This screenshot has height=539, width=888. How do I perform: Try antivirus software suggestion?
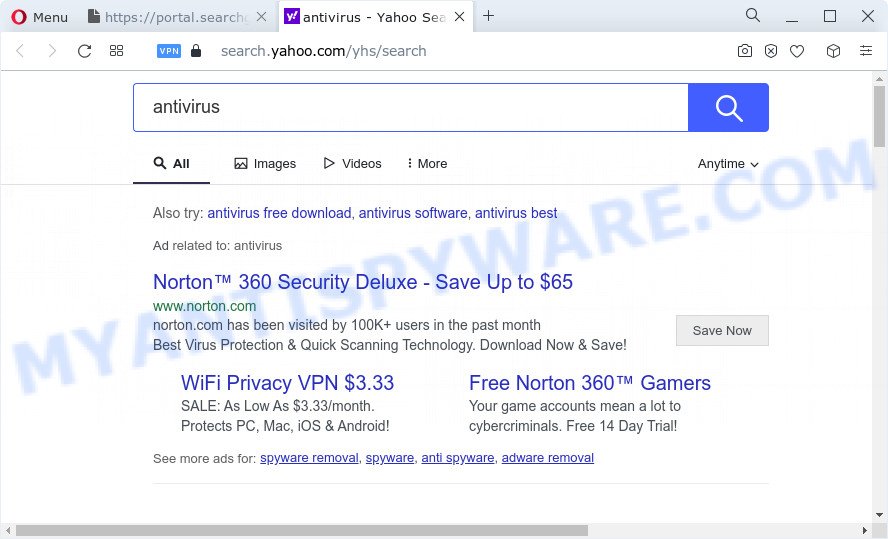click(413, 213)
